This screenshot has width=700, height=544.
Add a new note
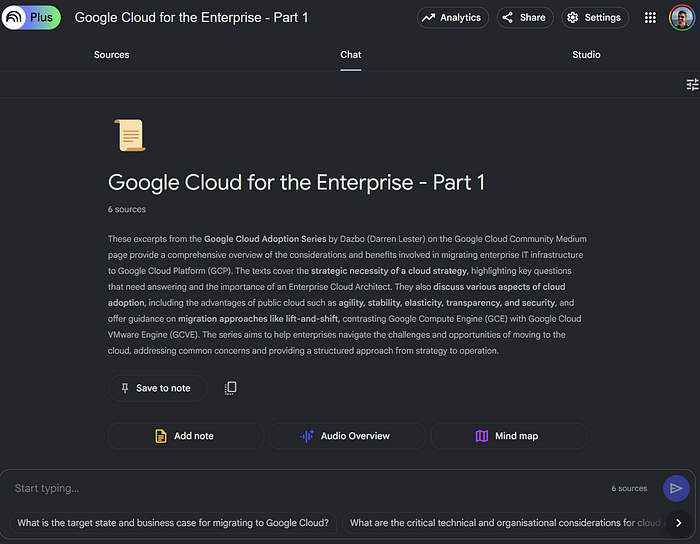(x=186, y=436)
